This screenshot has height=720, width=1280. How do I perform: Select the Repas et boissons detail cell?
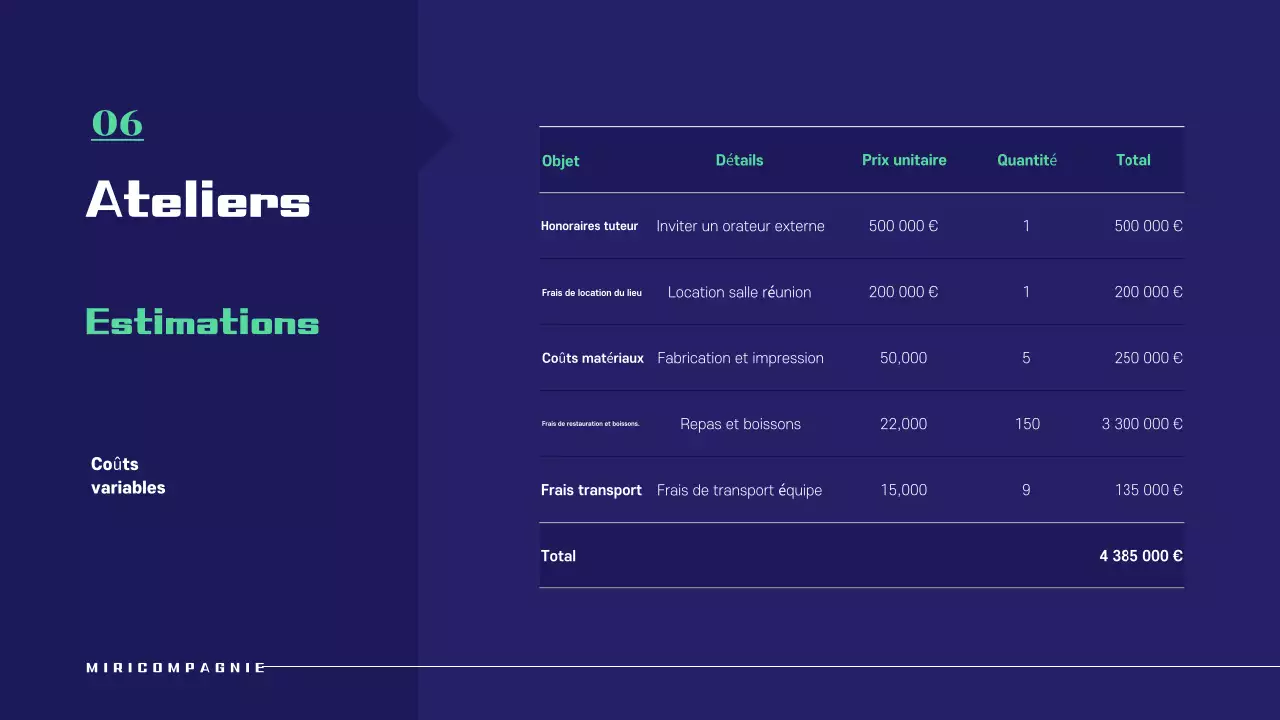[x=740, y=424]
